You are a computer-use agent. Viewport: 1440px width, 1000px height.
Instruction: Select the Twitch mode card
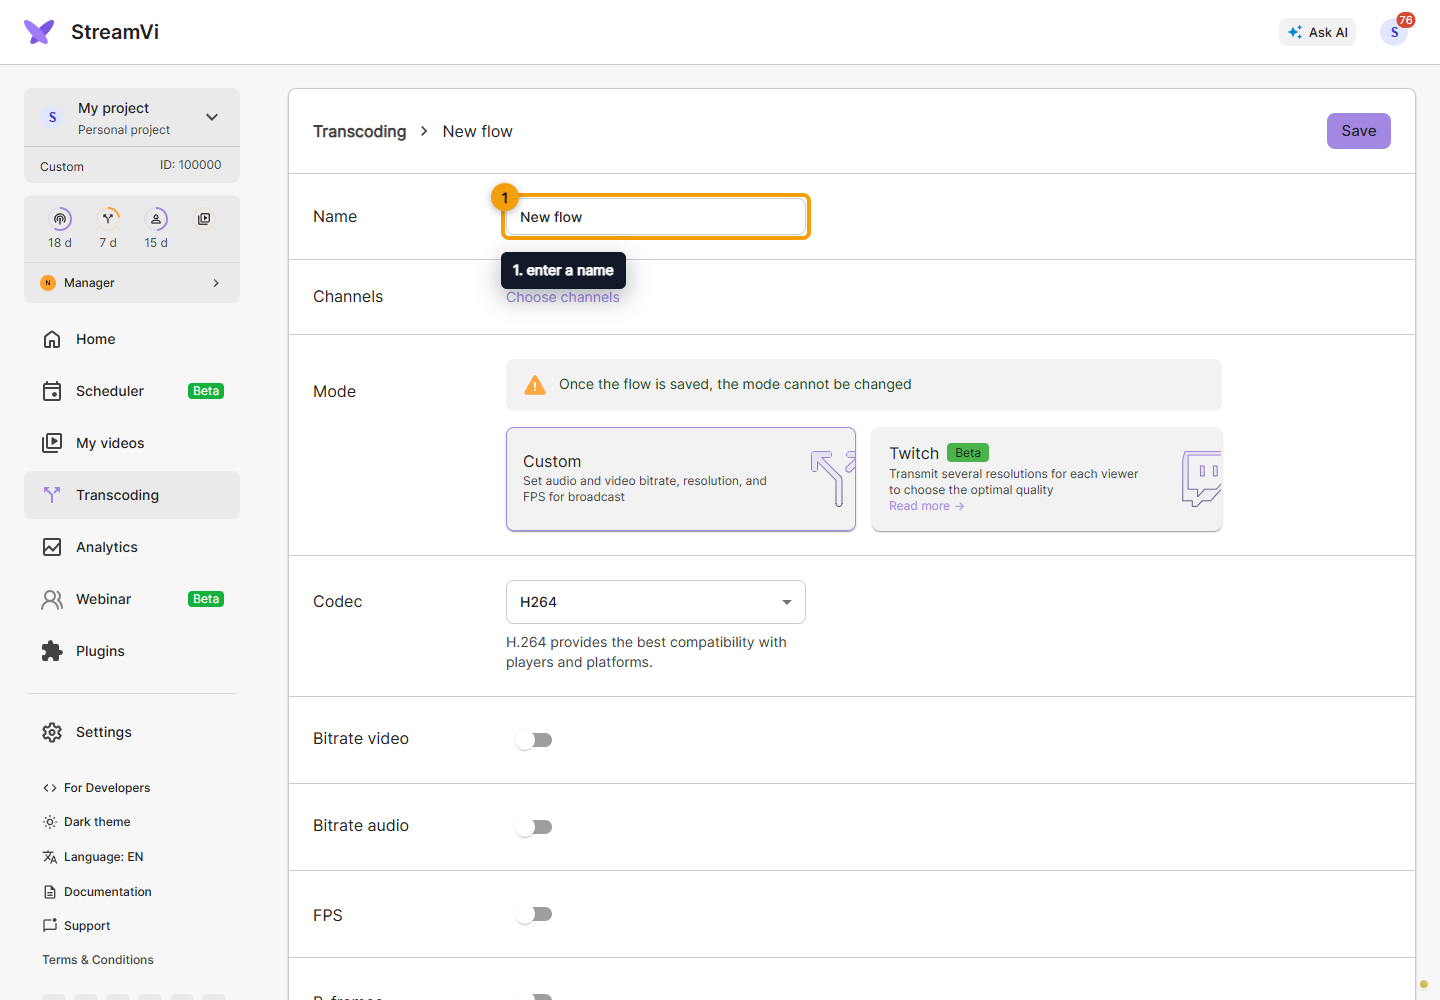[1047, 479]
